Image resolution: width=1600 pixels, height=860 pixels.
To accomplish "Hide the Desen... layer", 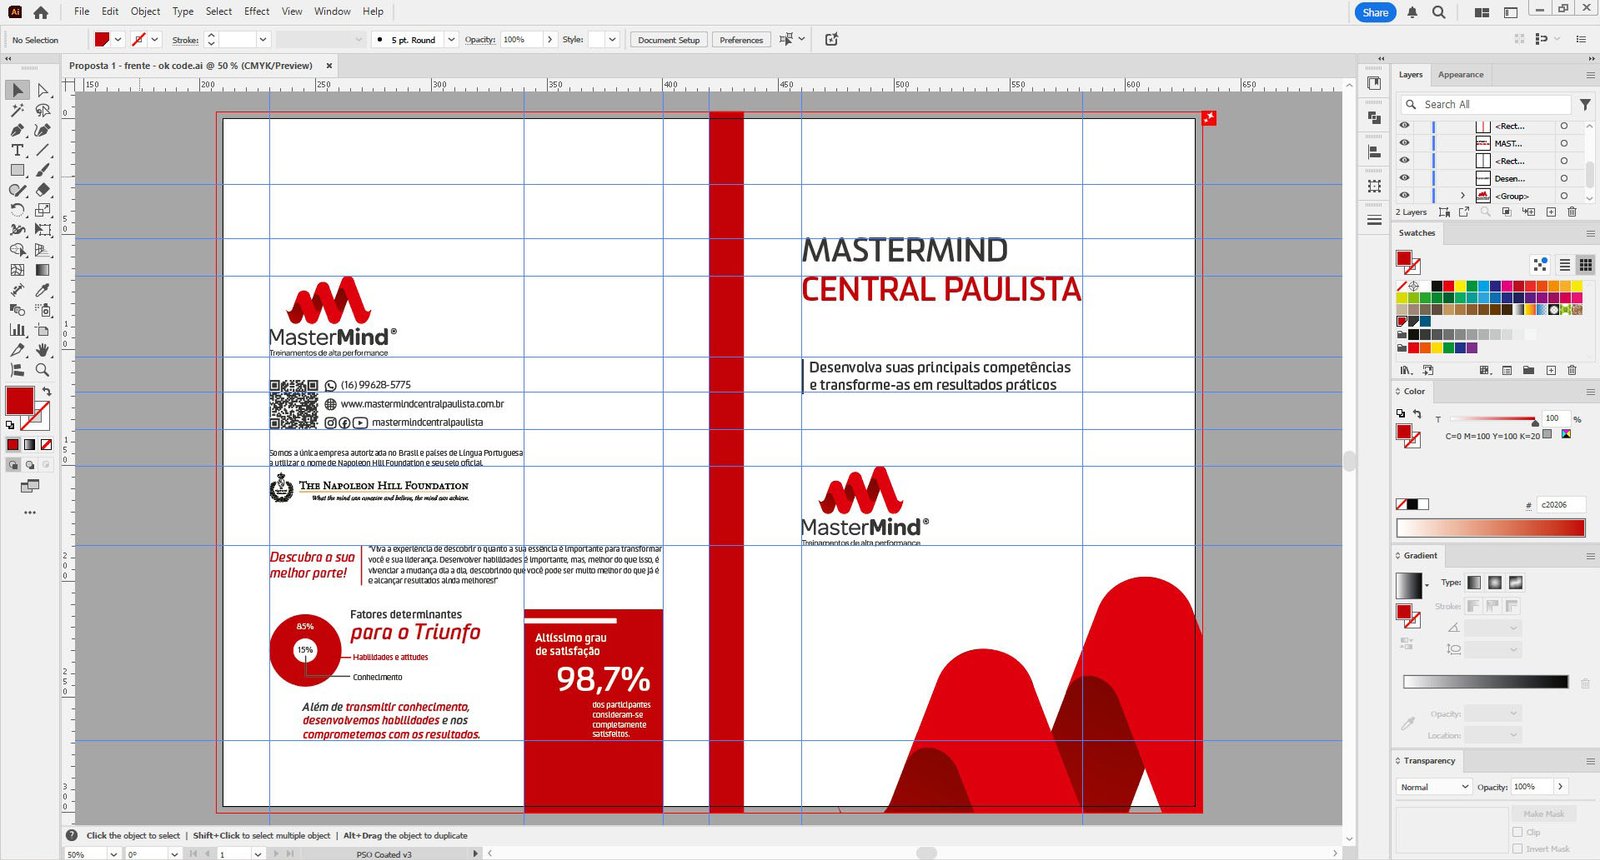I will pyautogui.click(x=1404, y=178).
